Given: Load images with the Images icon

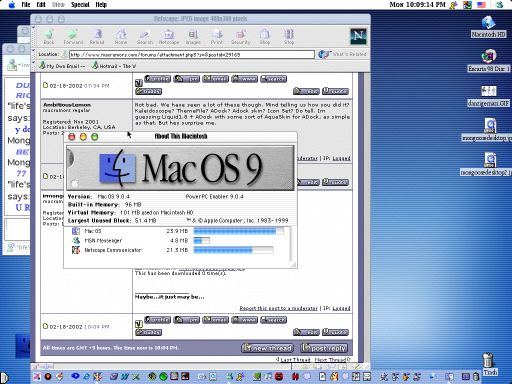Looking at the screenshot, I should coord(193,36).
